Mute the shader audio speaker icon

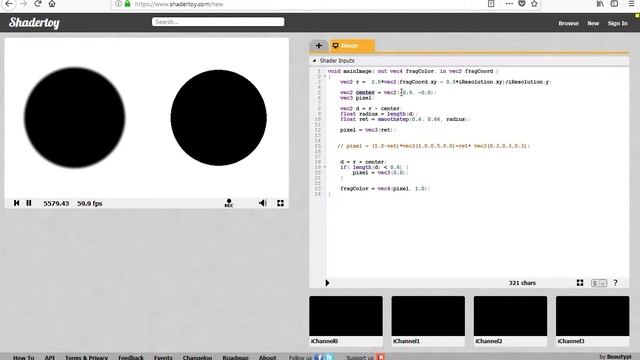[262, 203]
